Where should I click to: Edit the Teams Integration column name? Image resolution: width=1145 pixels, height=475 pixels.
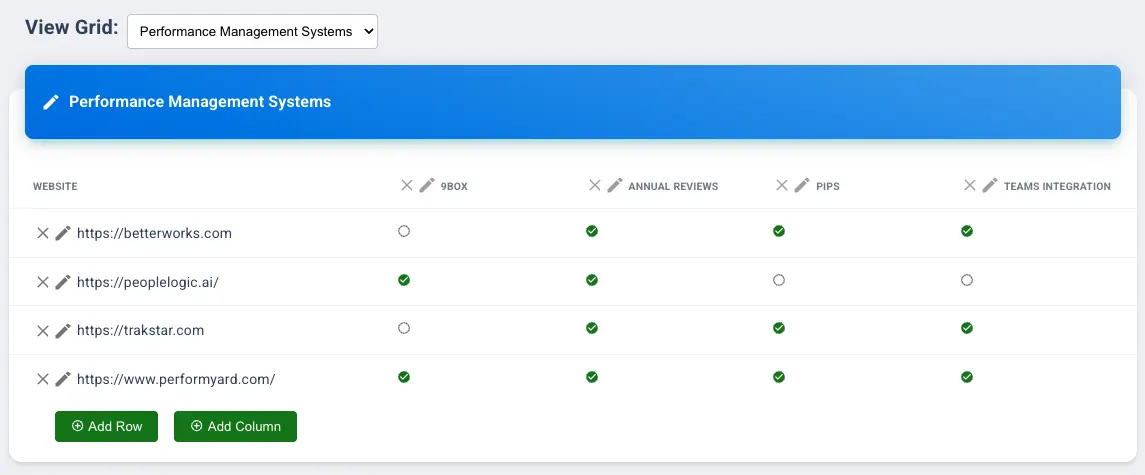pyautogui.click(x=990, y=186)
